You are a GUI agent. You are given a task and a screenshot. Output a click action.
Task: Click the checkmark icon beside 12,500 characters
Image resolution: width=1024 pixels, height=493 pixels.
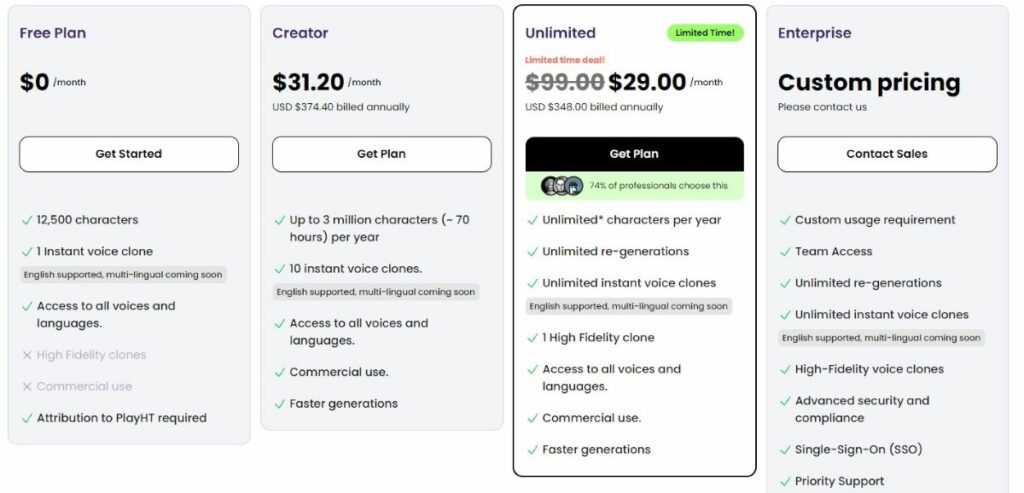point(27,220)
